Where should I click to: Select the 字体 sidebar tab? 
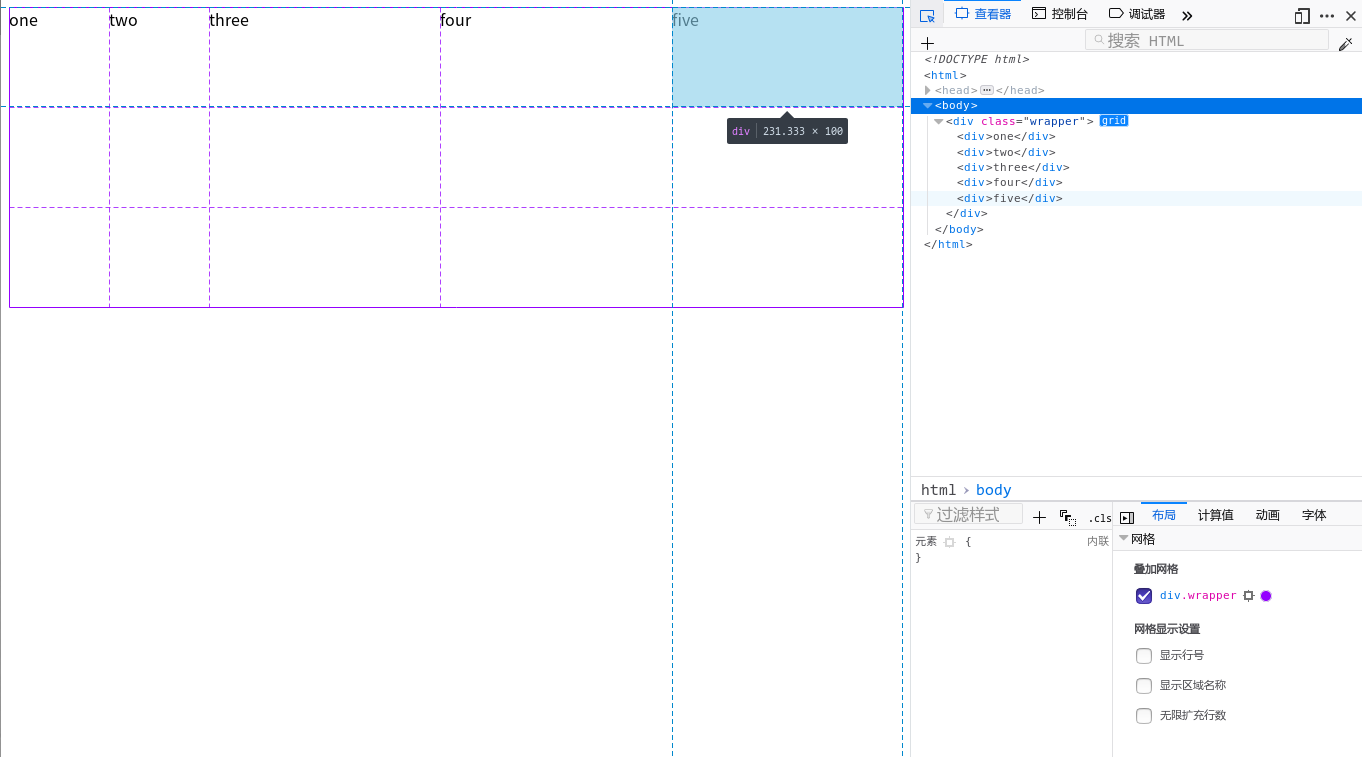[x=1314, y=515]
